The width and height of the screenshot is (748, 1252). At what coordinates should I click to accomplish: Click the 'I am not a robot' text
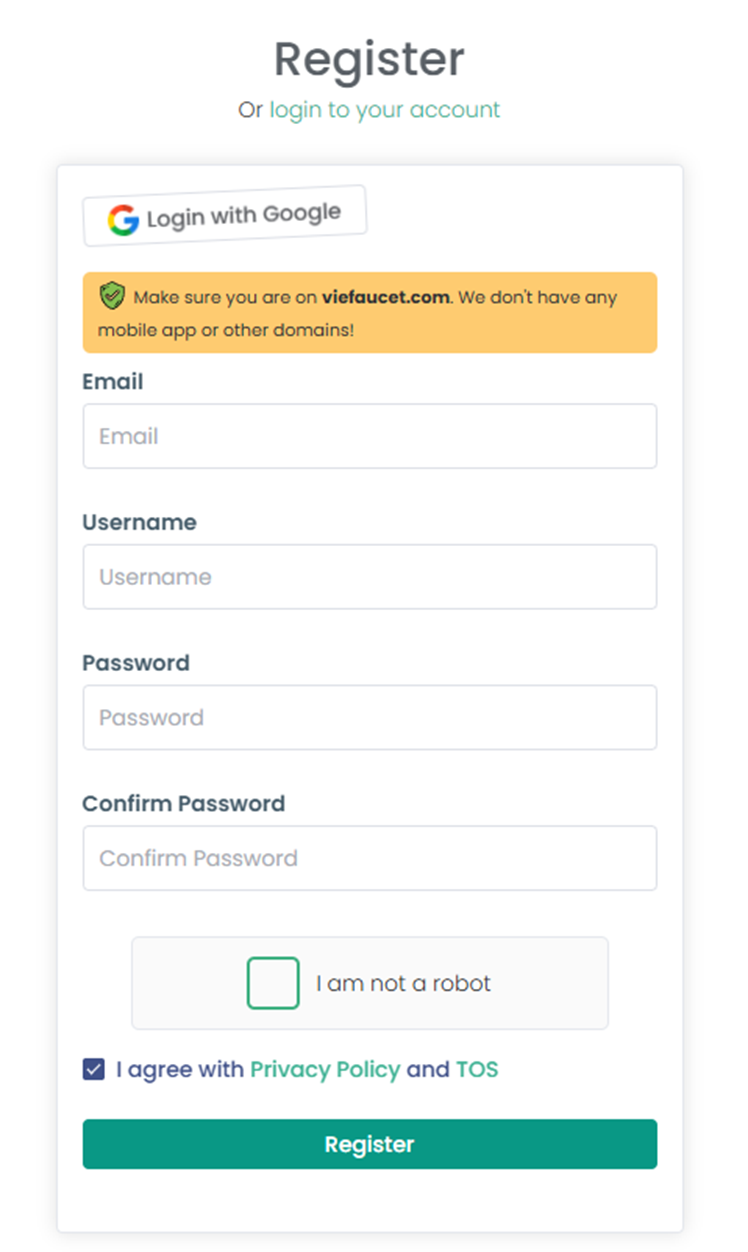pos(404,983)
